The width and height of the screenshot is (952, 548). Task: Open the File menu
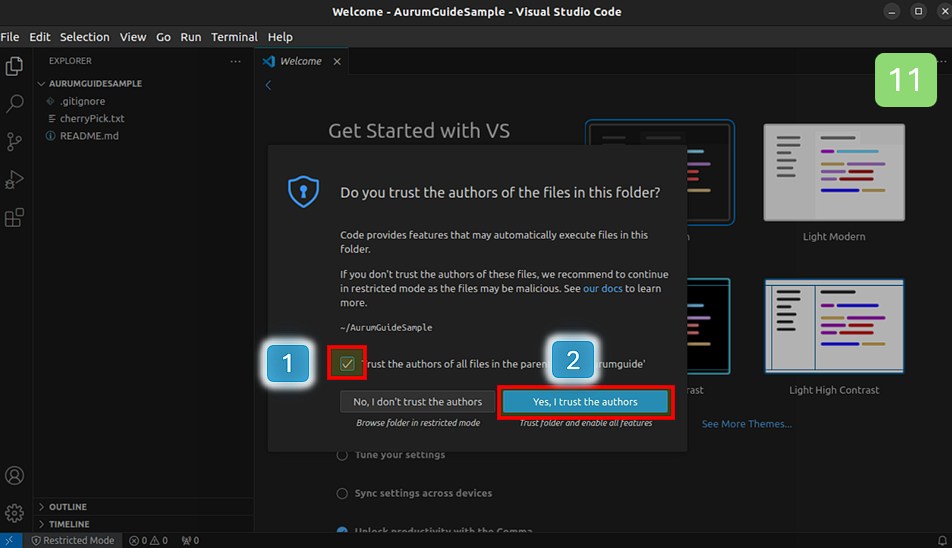click(10, 37)
